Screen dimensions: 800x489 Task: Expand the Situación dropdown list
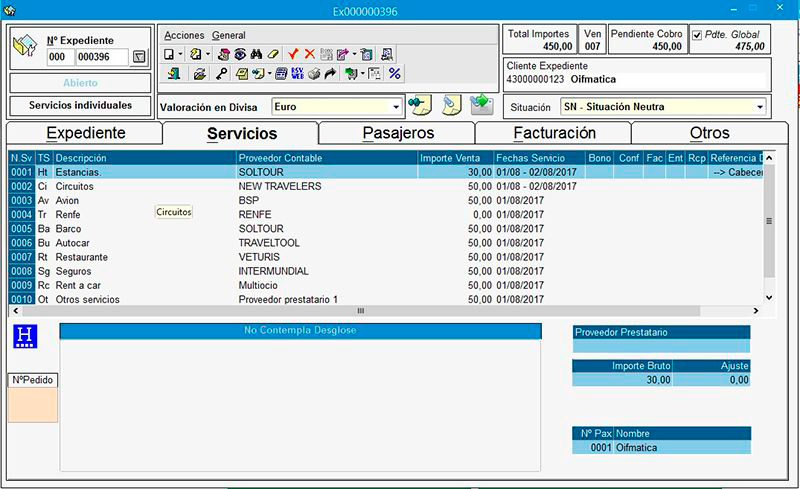760,107
